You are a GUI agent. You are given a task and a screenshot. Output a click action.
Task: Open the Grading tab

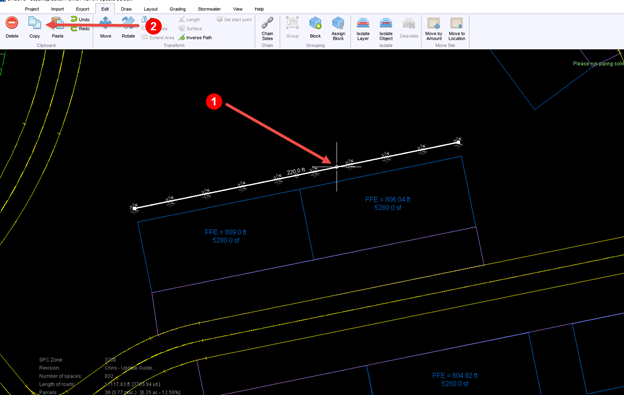[177, 9]
